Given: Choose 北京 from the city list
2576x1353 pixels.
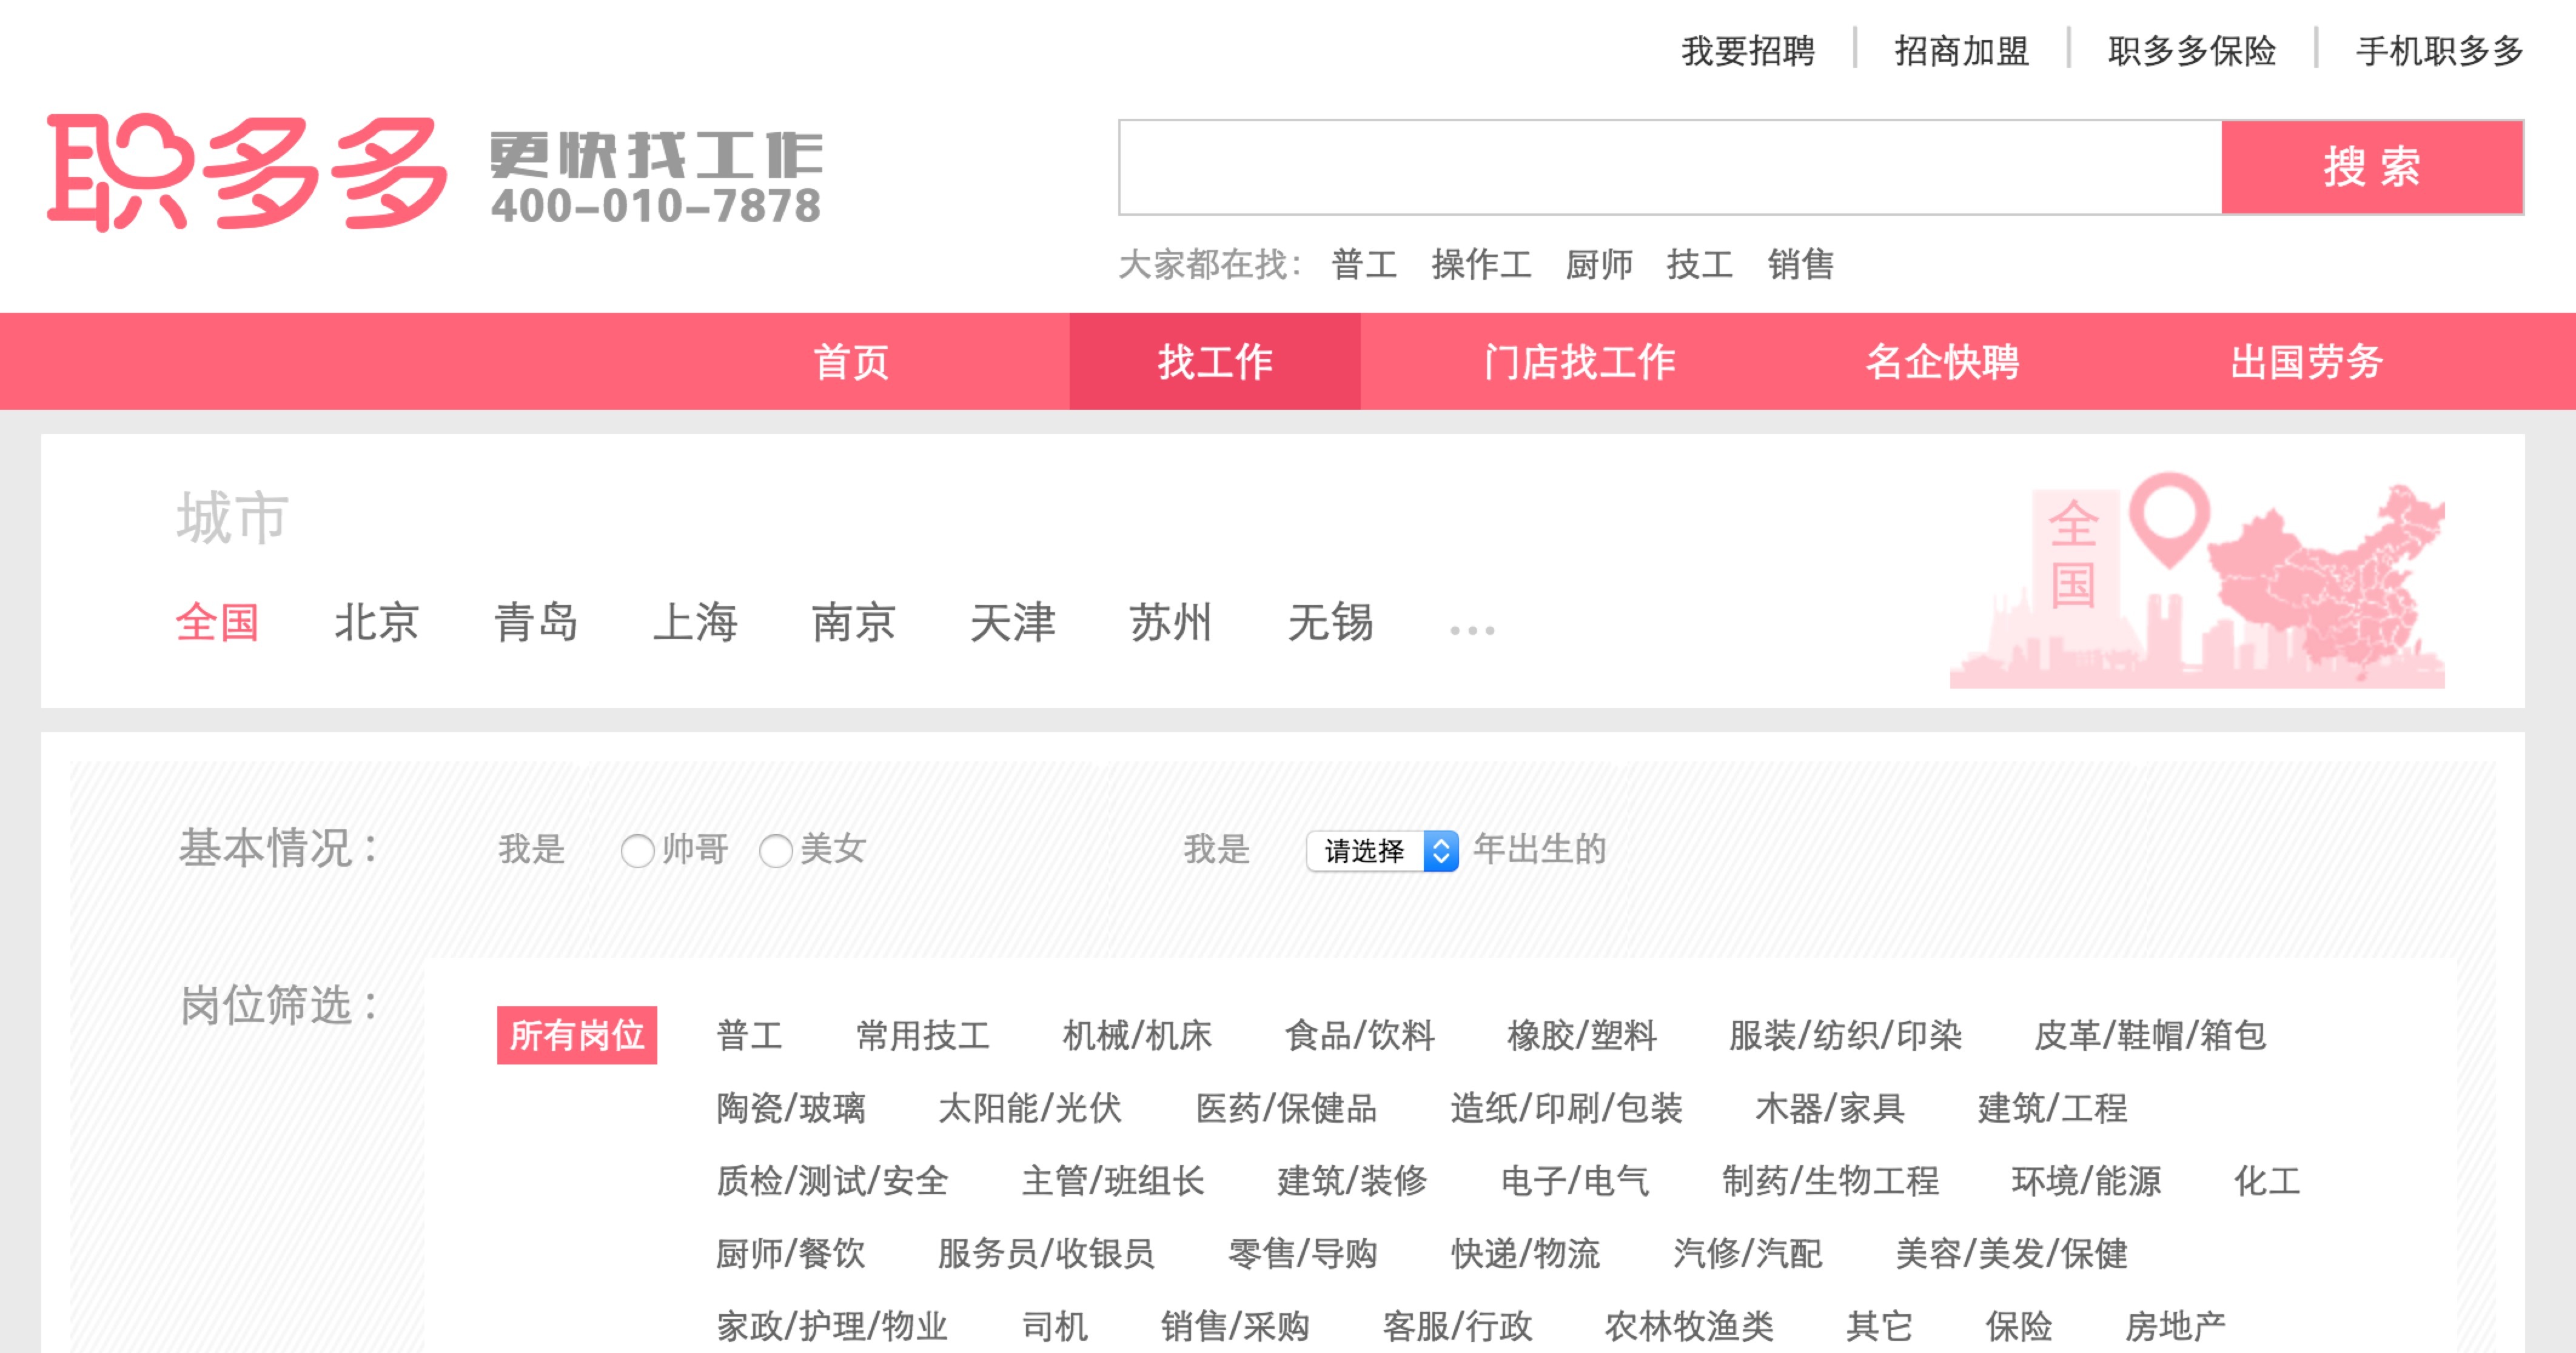Looking at the screenshot, I should pos(376,622).
